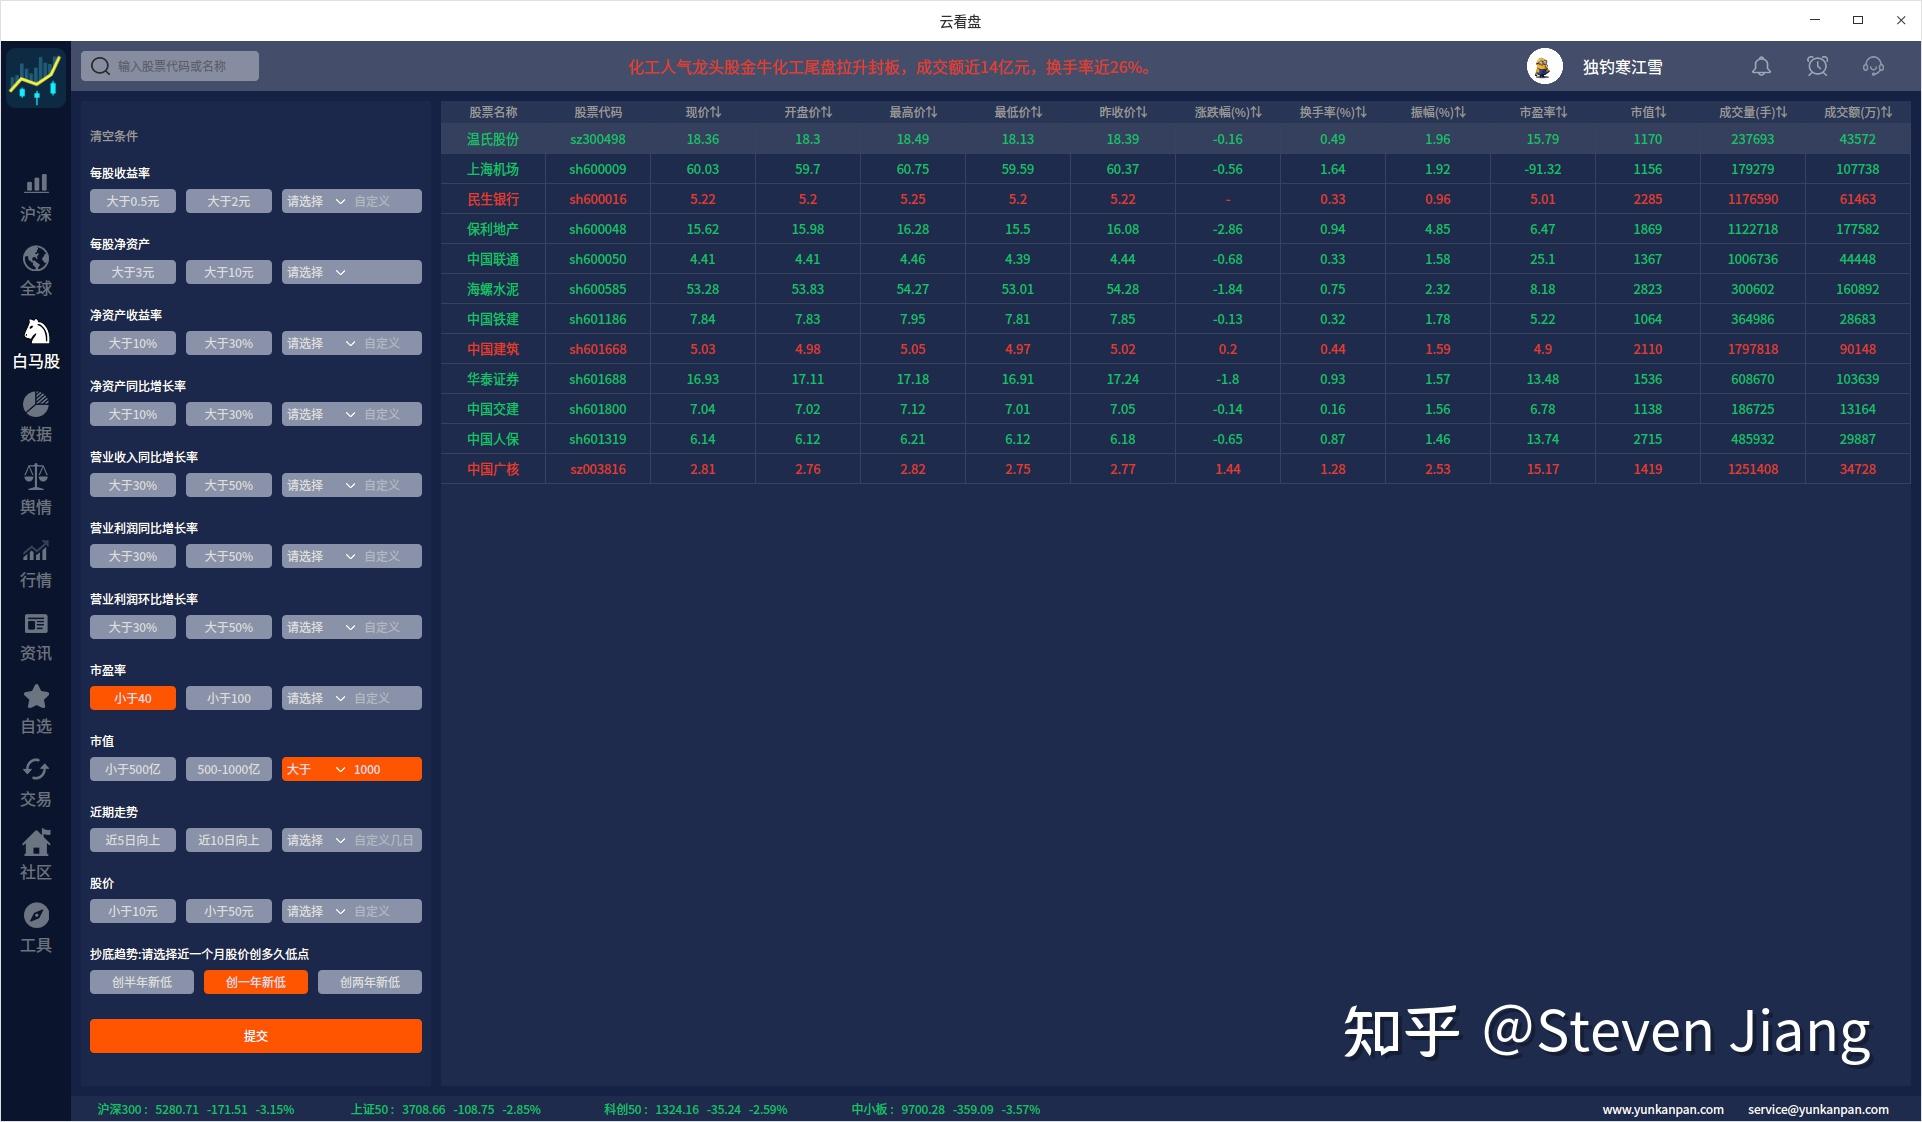
Task: Toggle 市盈率 小于40 filter
Action: 133,698
